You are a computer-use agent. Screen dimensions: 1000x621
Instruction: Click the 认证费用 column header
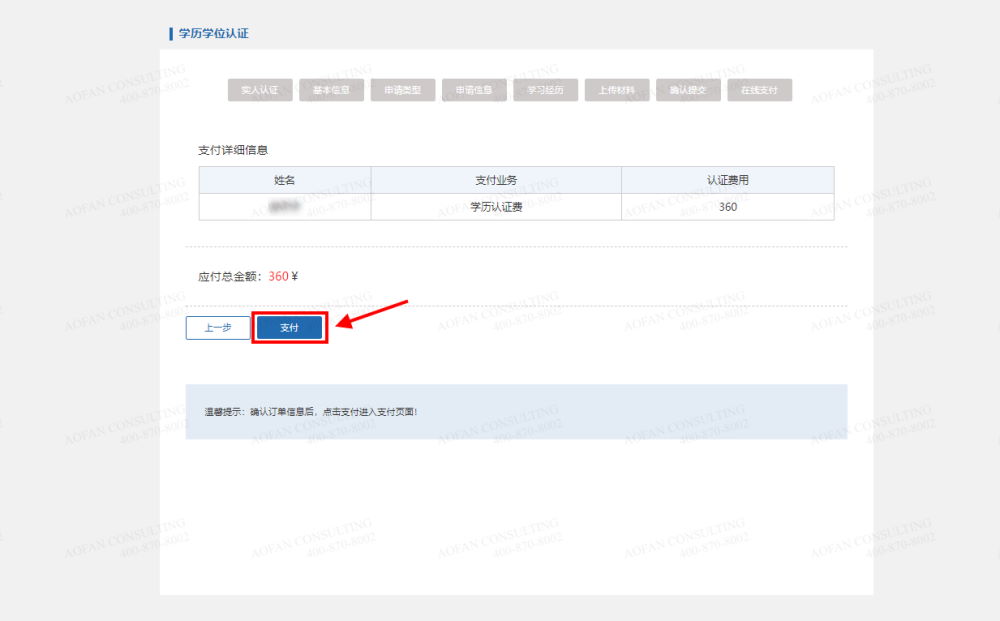[x=727, y=180]
